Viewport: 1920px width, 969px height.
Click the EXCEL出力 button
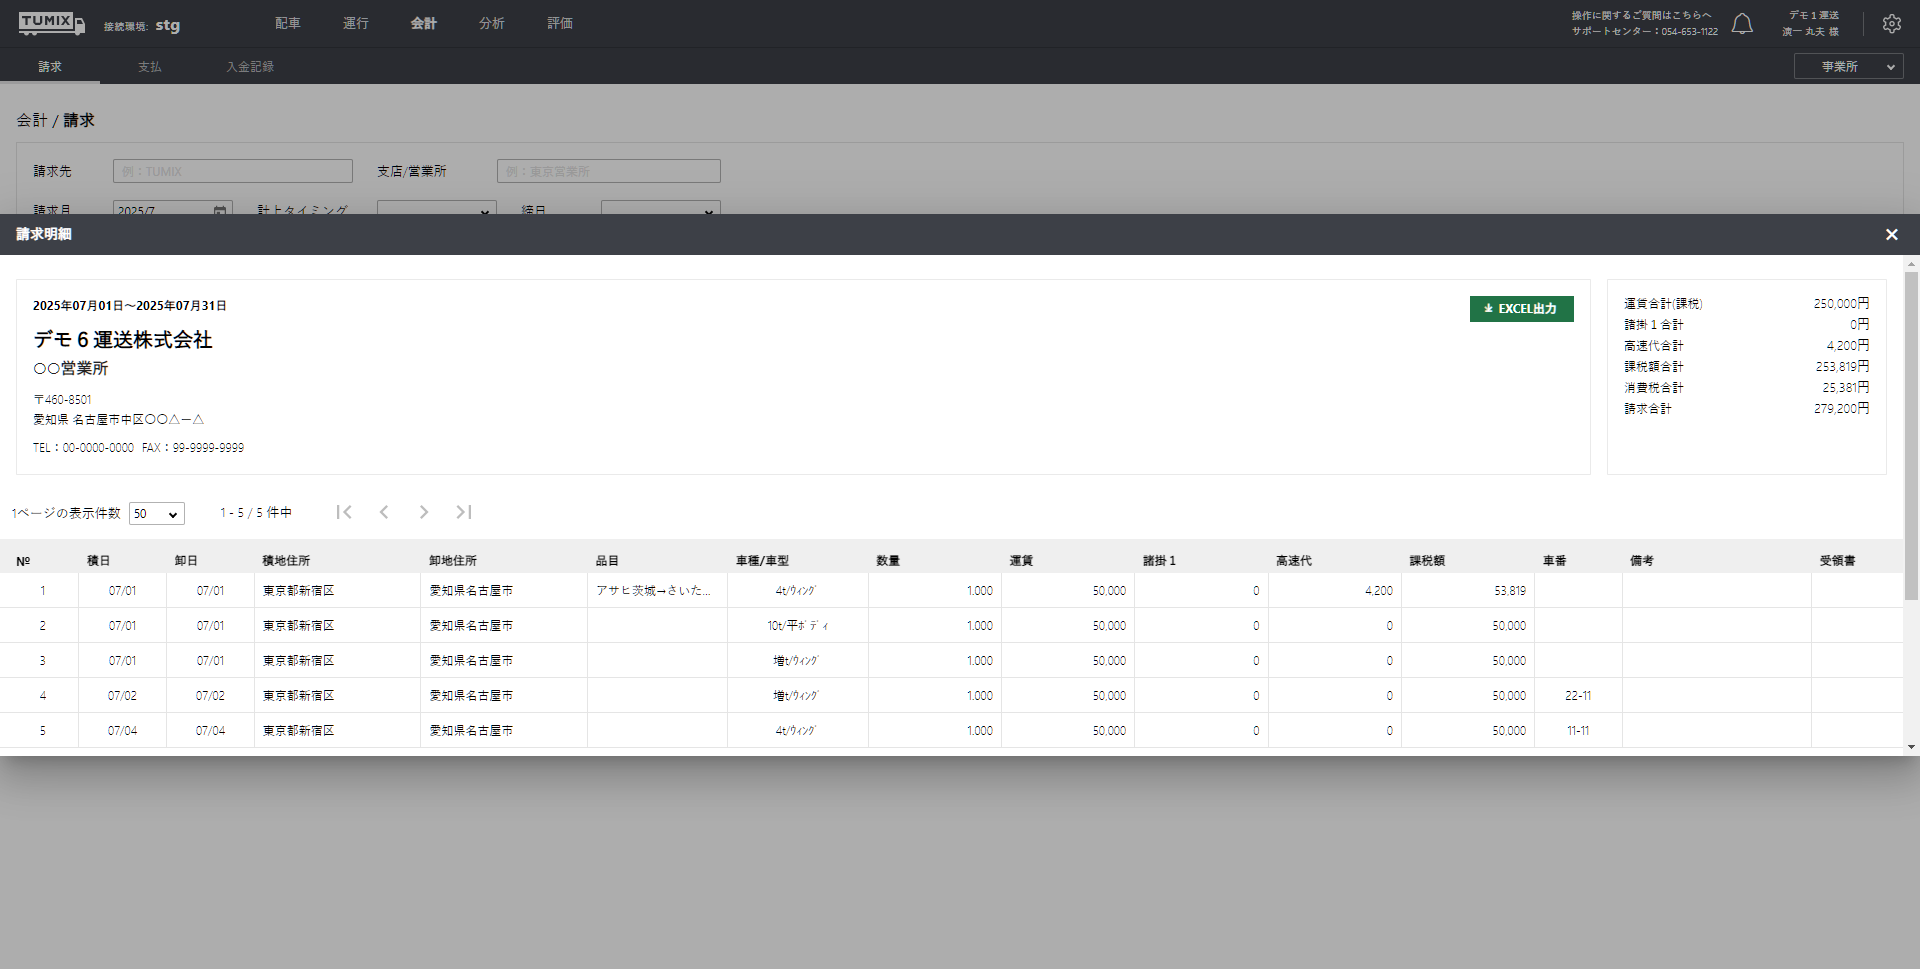[1521, 309]
